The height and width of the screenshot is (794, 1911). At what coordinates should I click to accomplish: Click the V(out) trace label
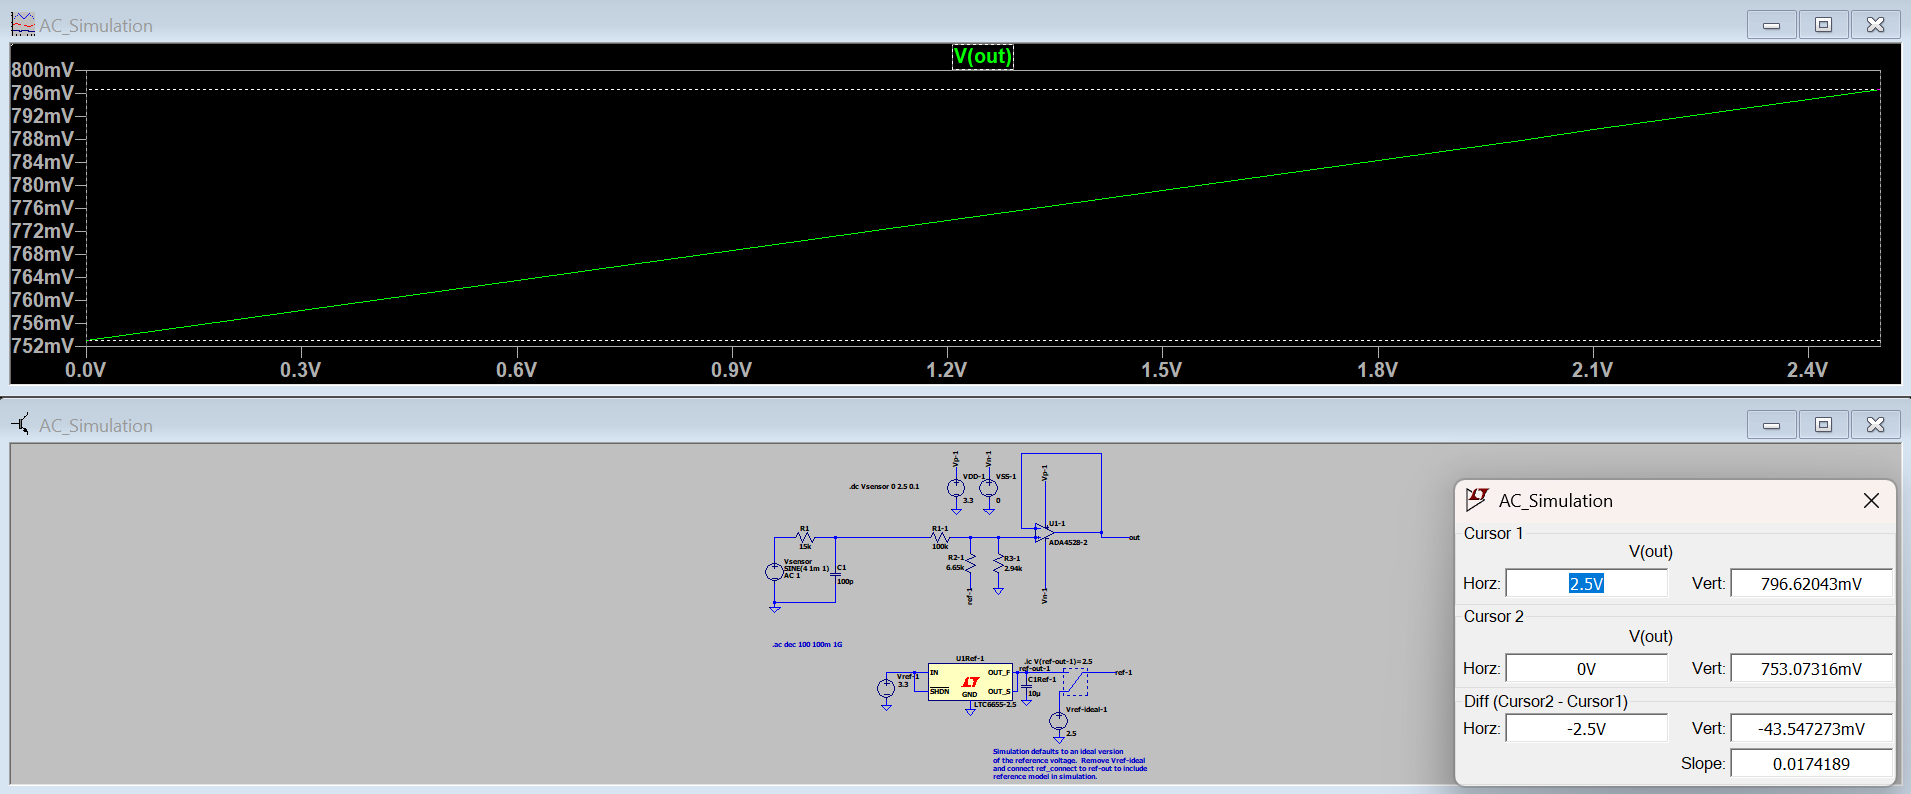pyautogui.click(x=982, y=56)
